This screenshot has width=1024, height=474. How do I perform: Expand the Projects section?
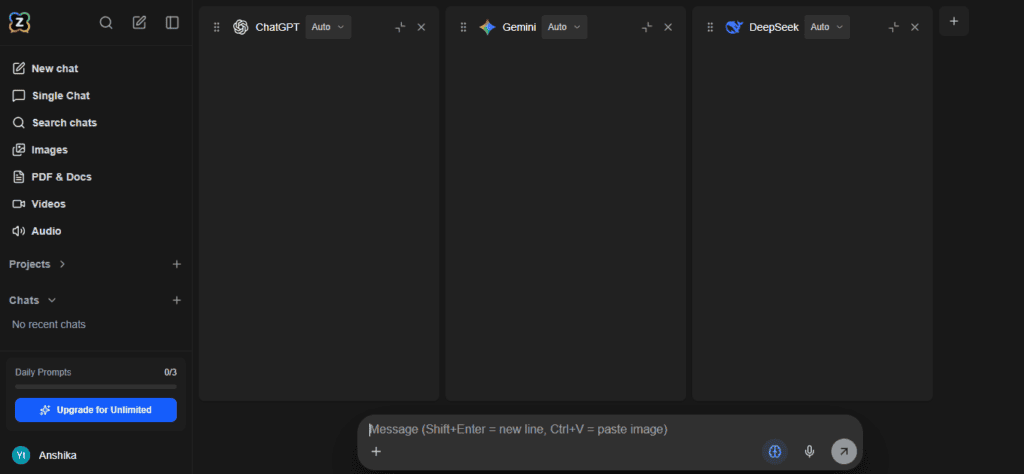tap(38, 264)
